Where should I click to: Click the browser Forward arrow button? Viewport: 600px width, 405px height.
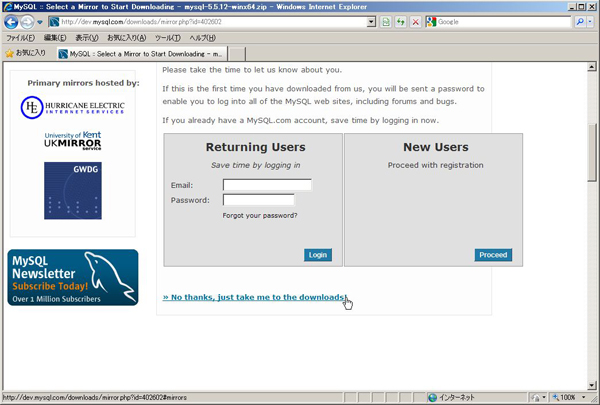tap(27, 22)
